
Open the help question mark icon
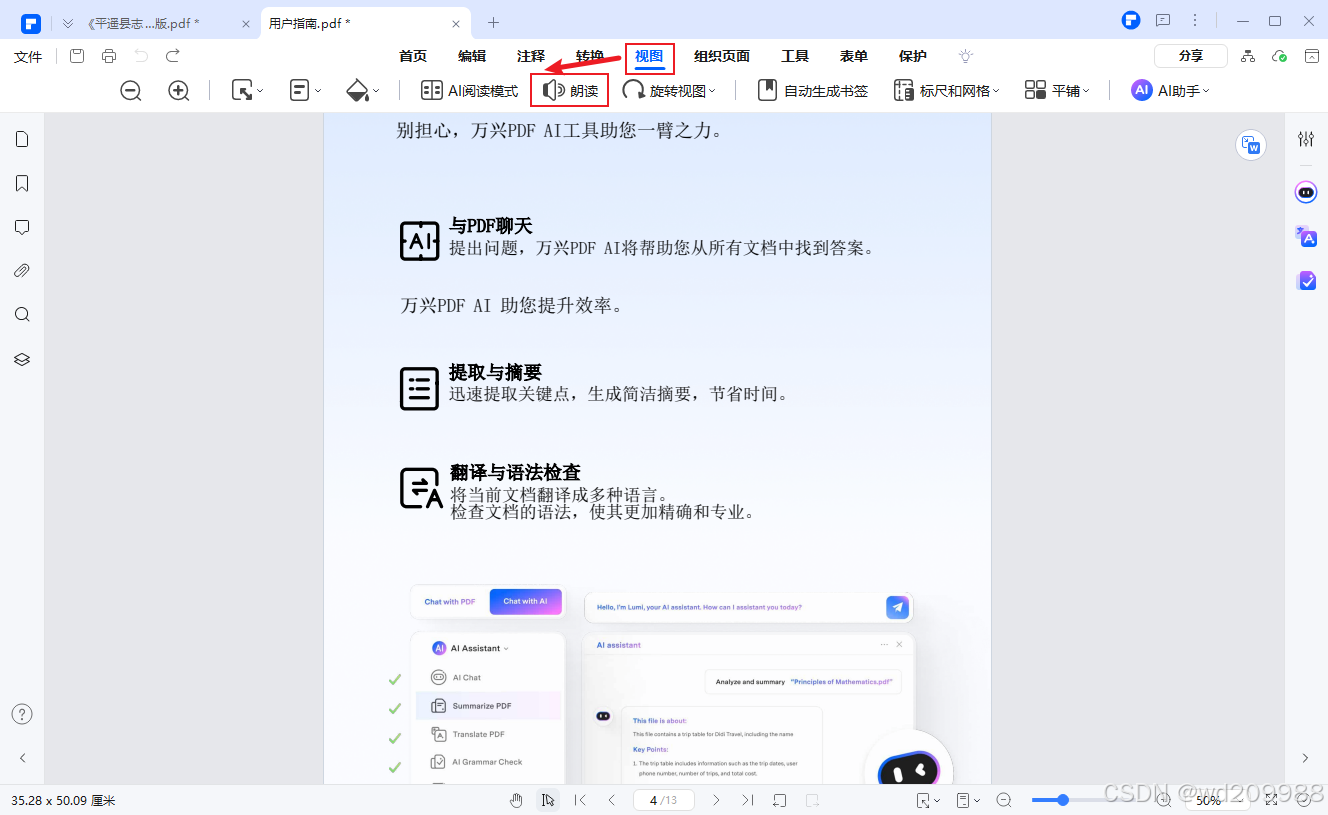click(x=22, y=714)
